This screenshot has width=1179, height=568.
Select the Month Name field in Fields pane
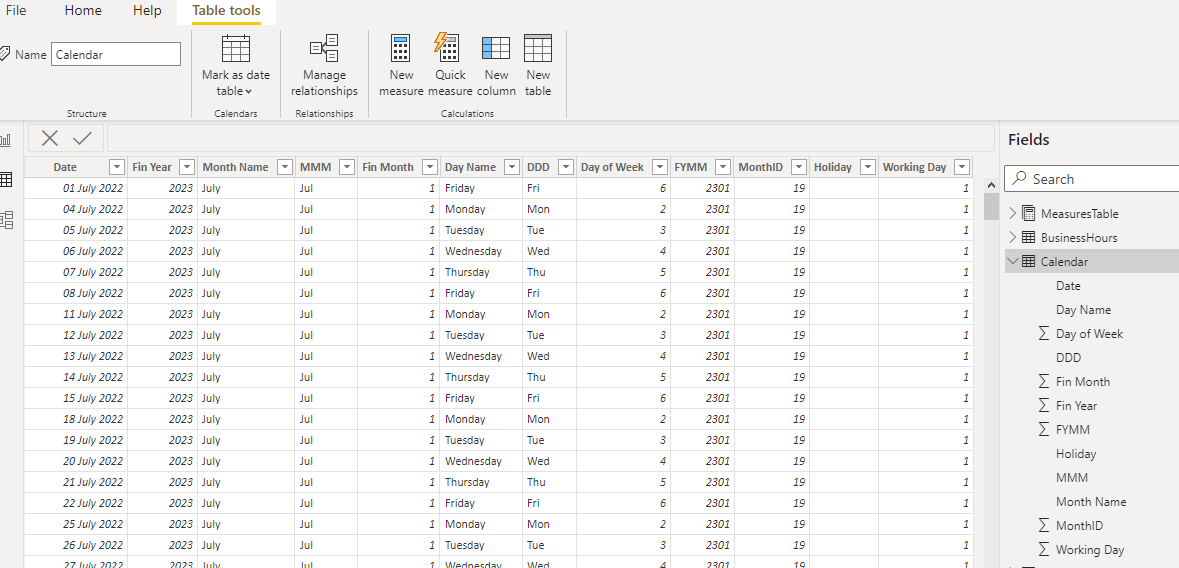[x=1091, y=502]
